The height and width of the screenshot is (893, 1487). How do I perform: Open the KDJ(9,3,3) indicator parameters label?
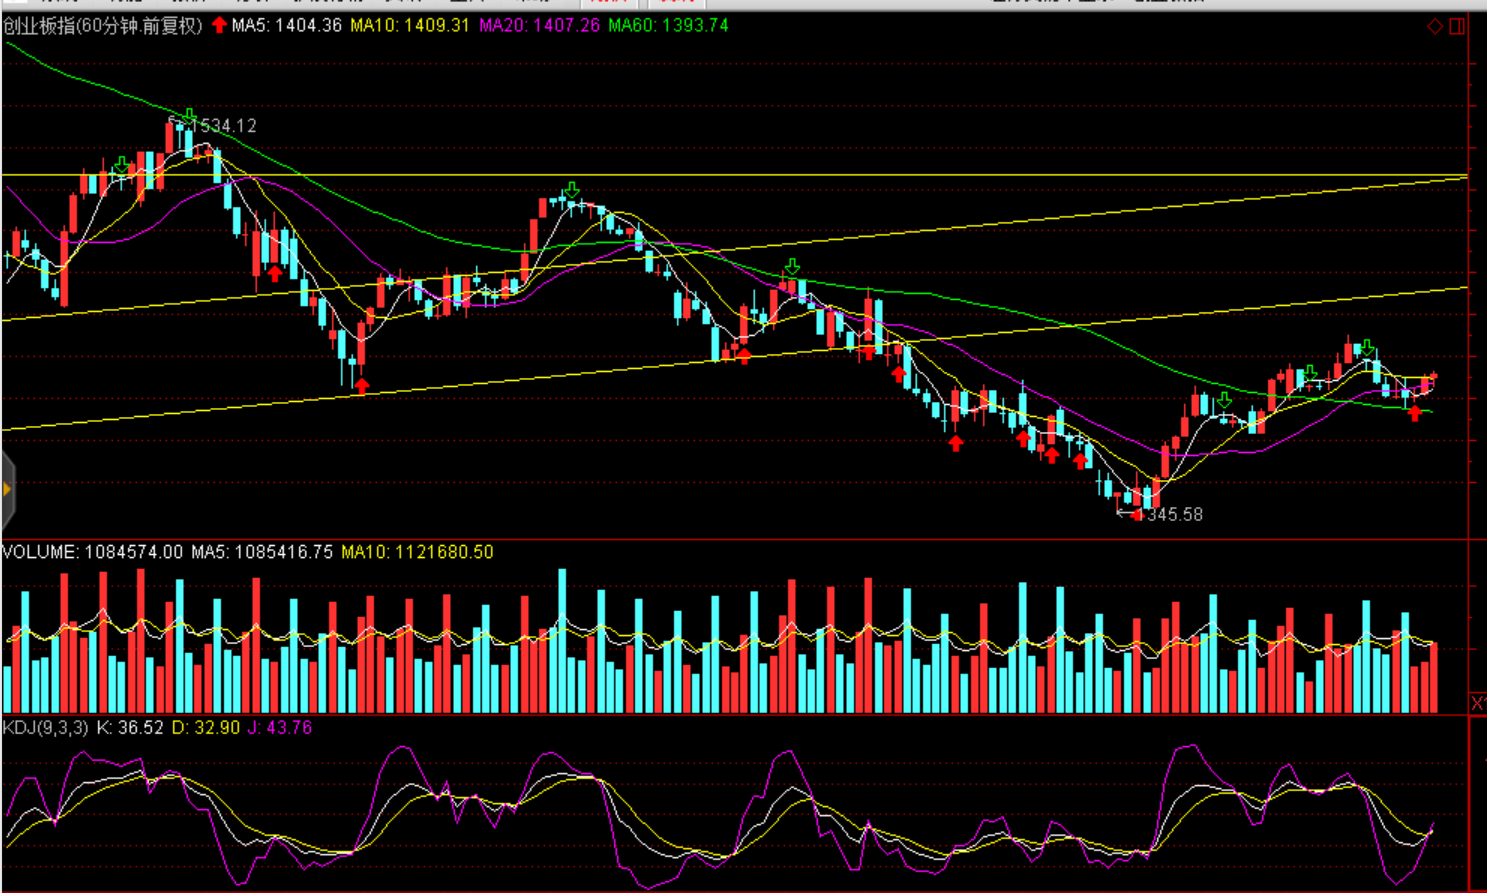coord(45,727)
